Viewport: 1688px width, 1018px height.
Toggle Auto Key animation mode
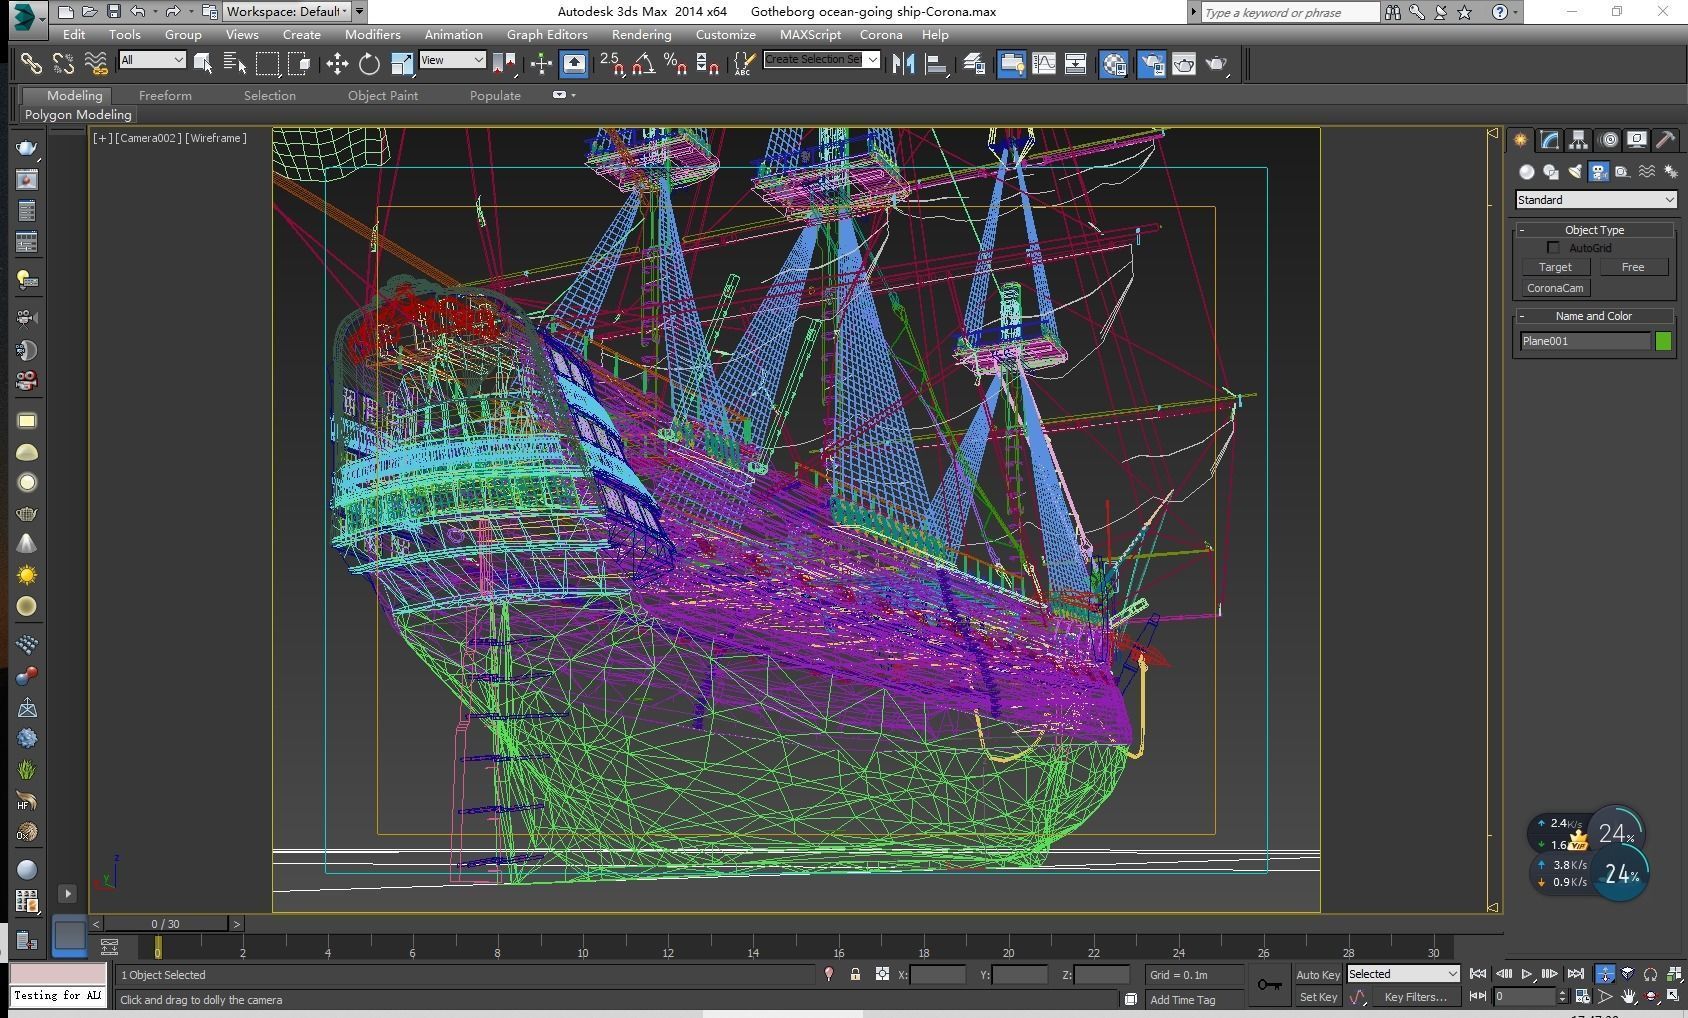[x=1317, y=975]
